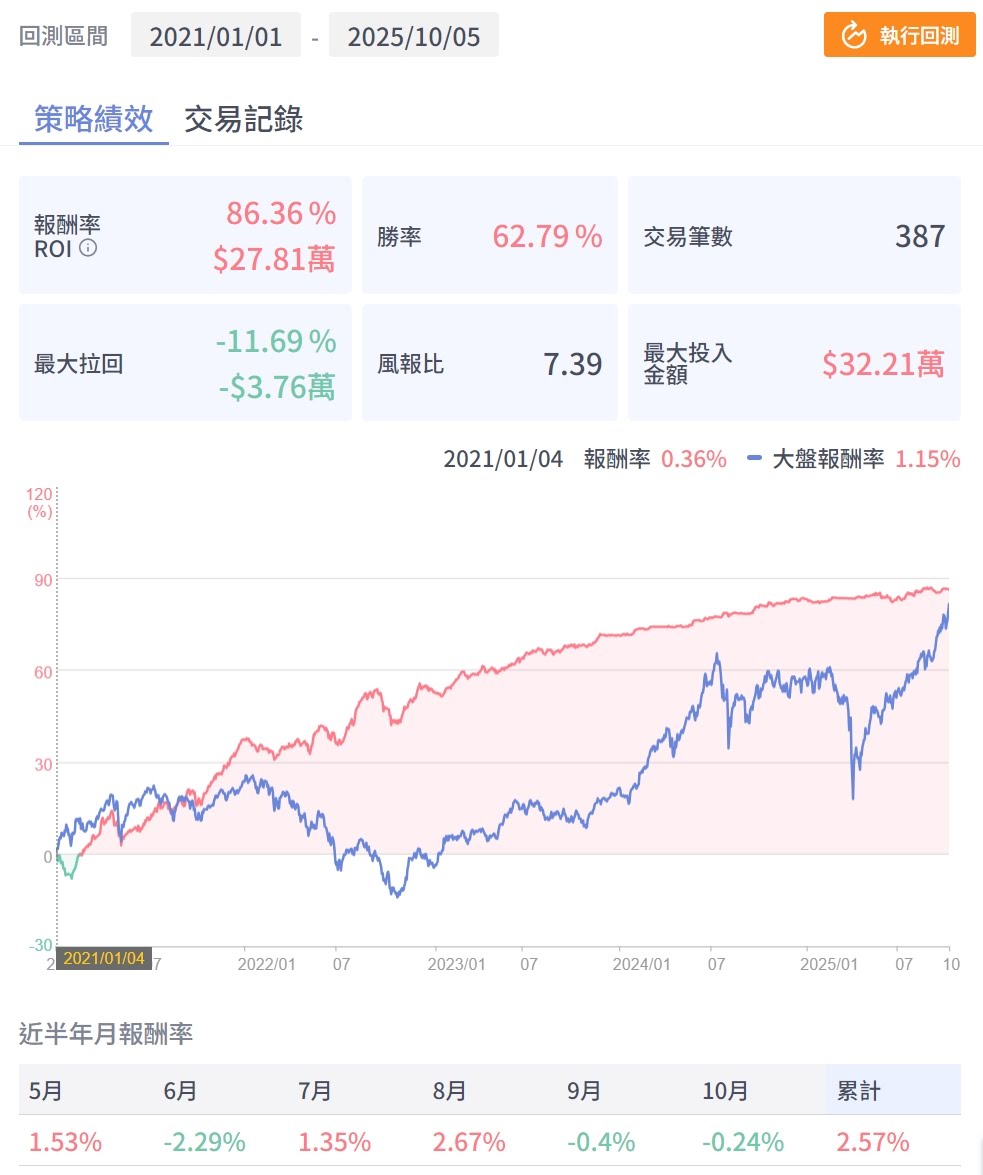Click the 2024/01 x-axis label
This screenshot has width=983, height=1175.
[642, 964]
